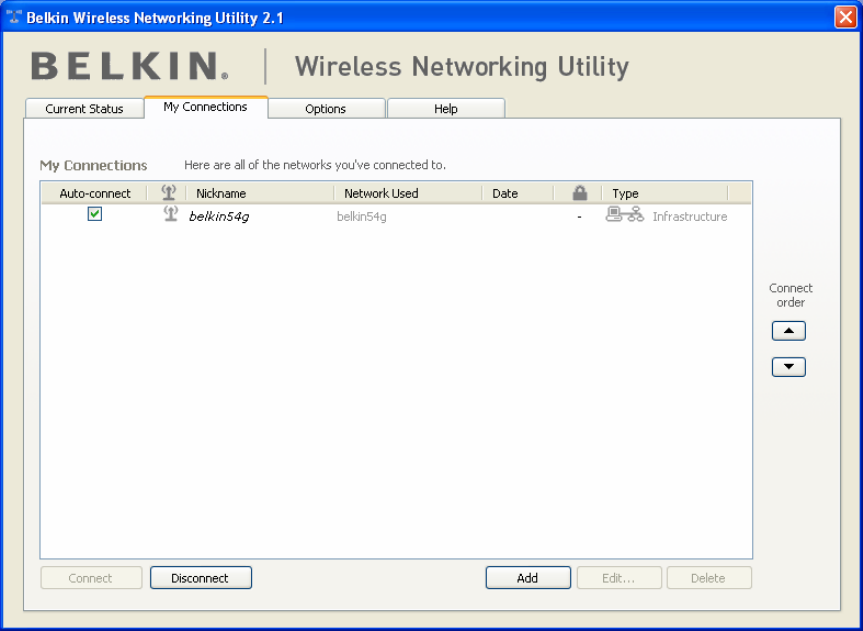863x631 pixels.
Task: Sort by the Auto-connect column header
Action: [x=95, y=193]
